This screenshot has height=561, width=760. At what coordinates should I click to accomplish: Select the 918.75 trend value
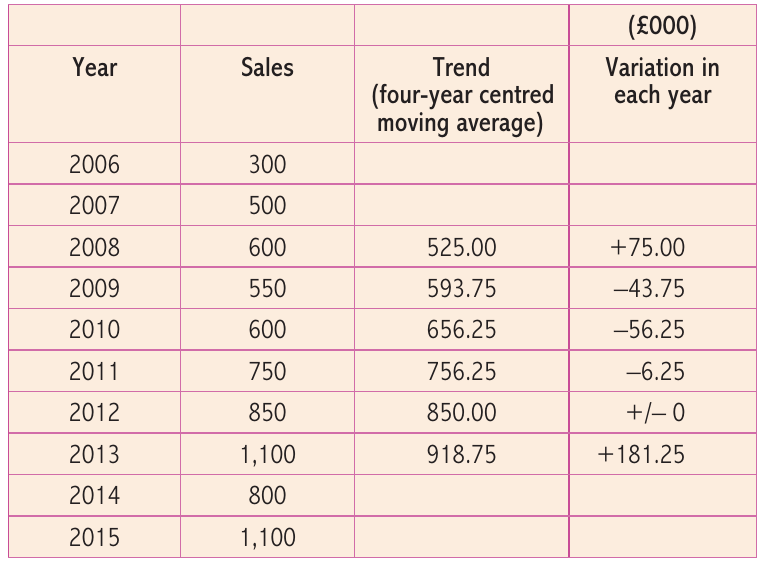tap(461, 455)
